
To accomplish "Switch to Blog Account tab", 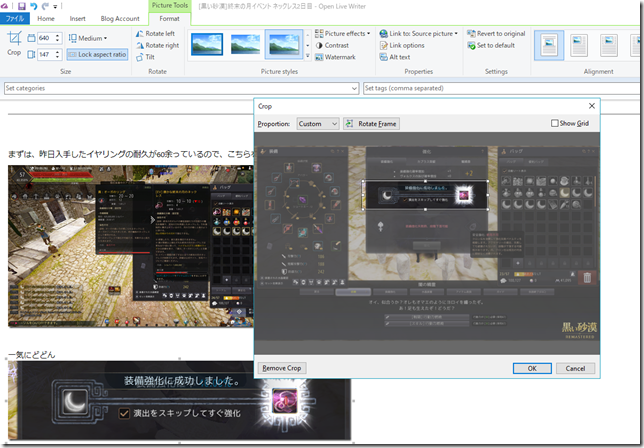I will (120, 18).
